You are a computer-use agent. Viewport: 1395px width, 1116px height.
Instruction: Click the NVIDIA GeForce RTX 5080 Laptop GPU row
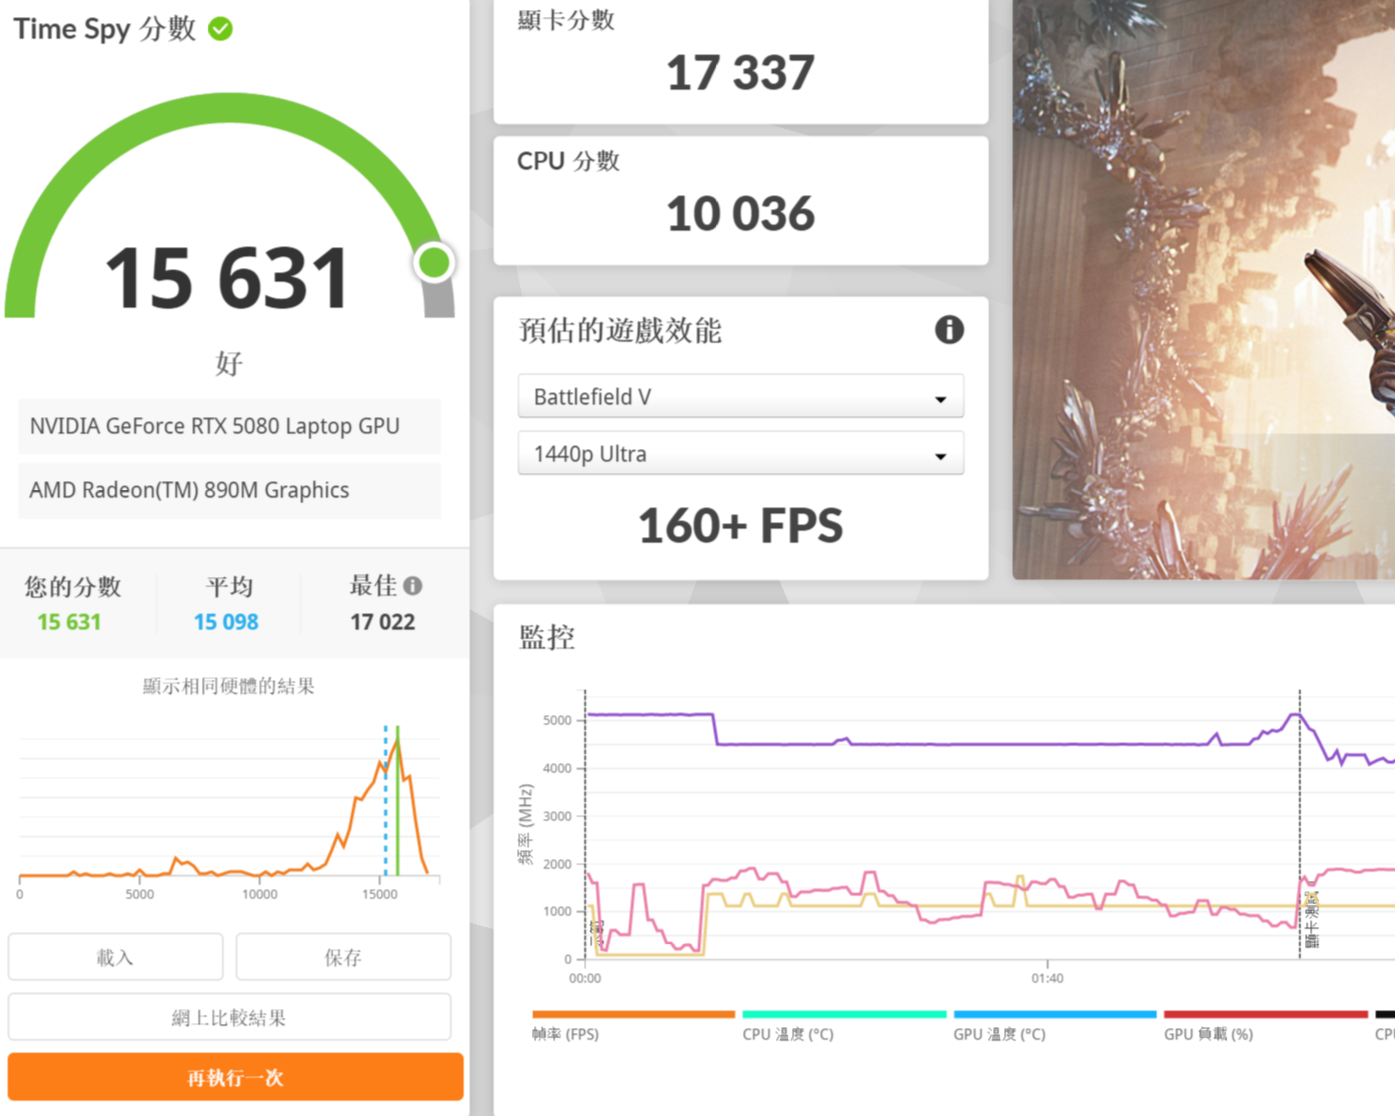[x=229, y=426]
